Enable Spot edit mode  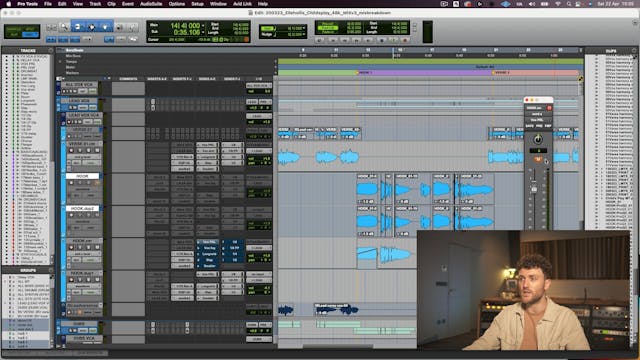coord(31,29)
